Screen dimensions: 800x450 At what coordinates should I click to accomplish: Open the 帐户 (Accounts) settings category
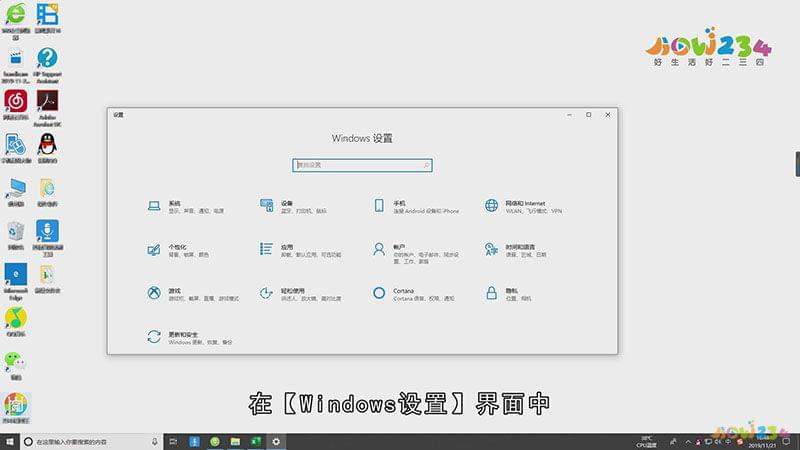click(x=416, y=253)
